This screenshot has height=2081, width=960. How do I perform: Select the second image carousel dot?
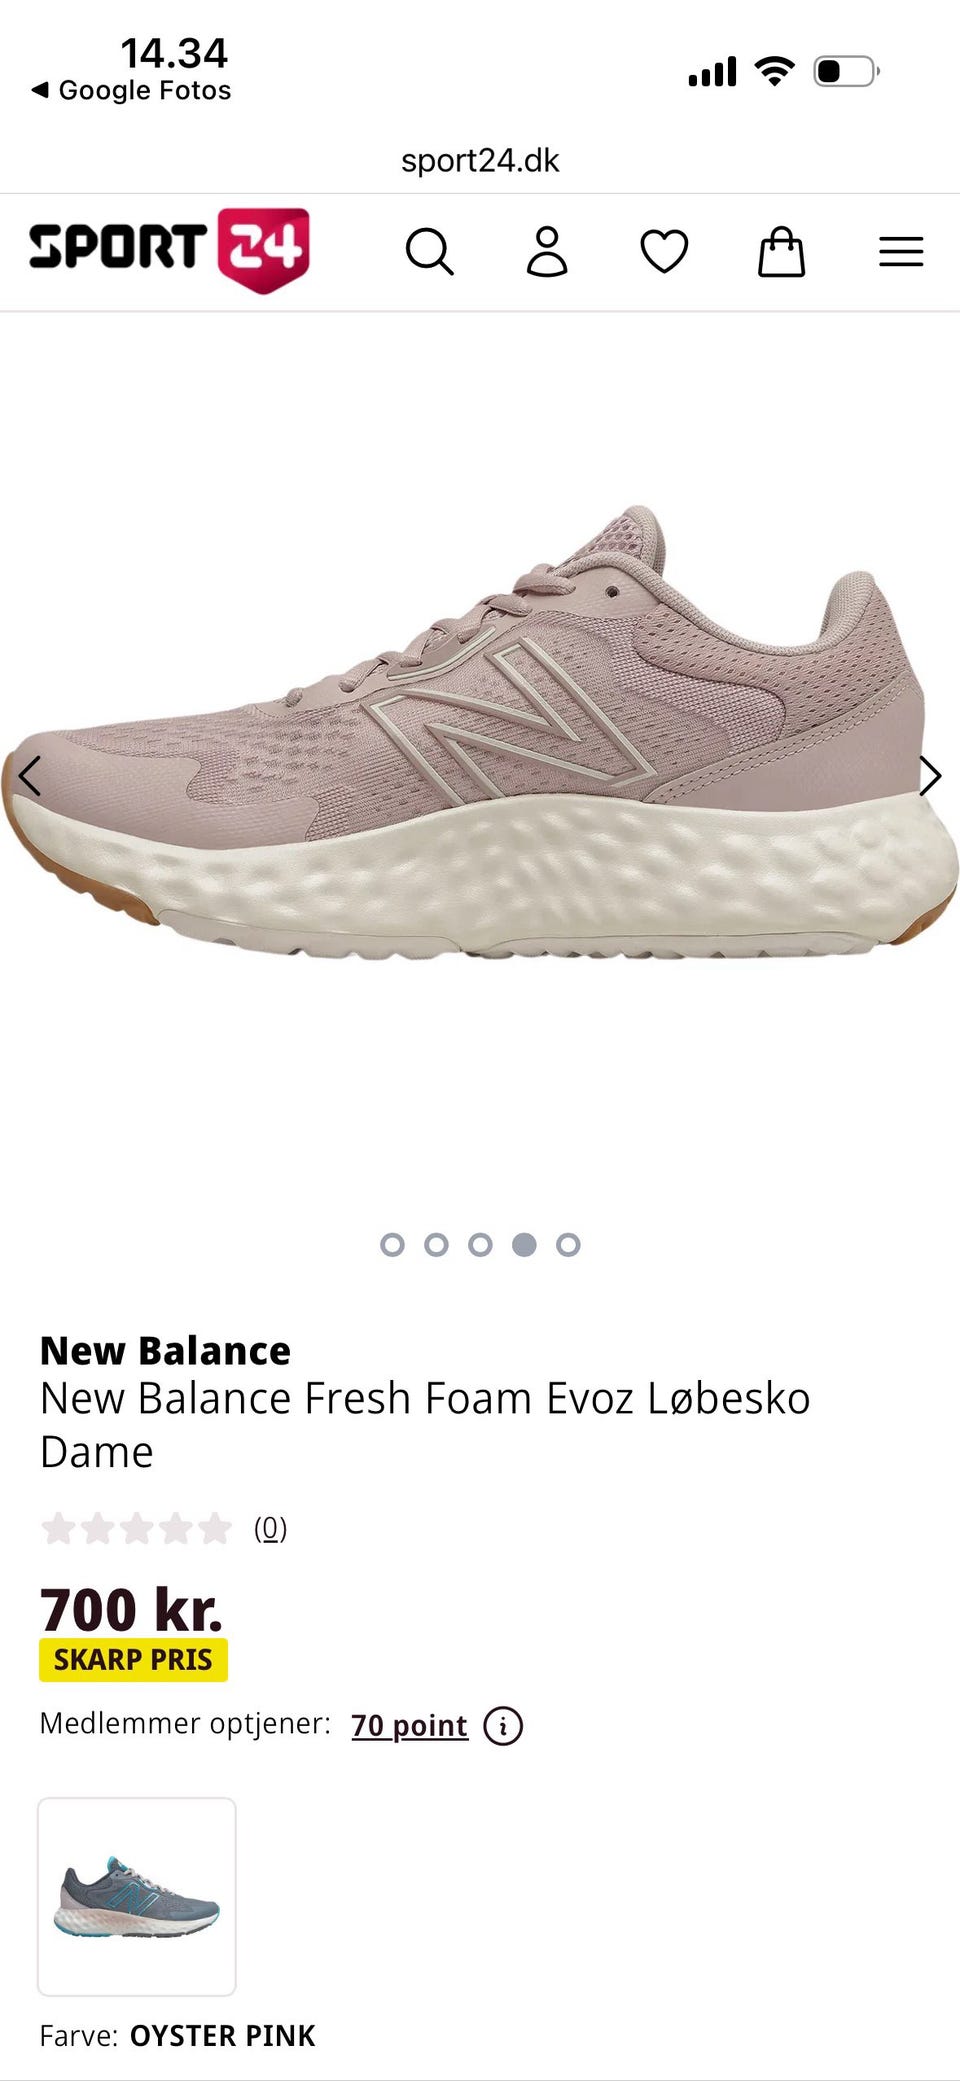click(x=436, y=1244)
